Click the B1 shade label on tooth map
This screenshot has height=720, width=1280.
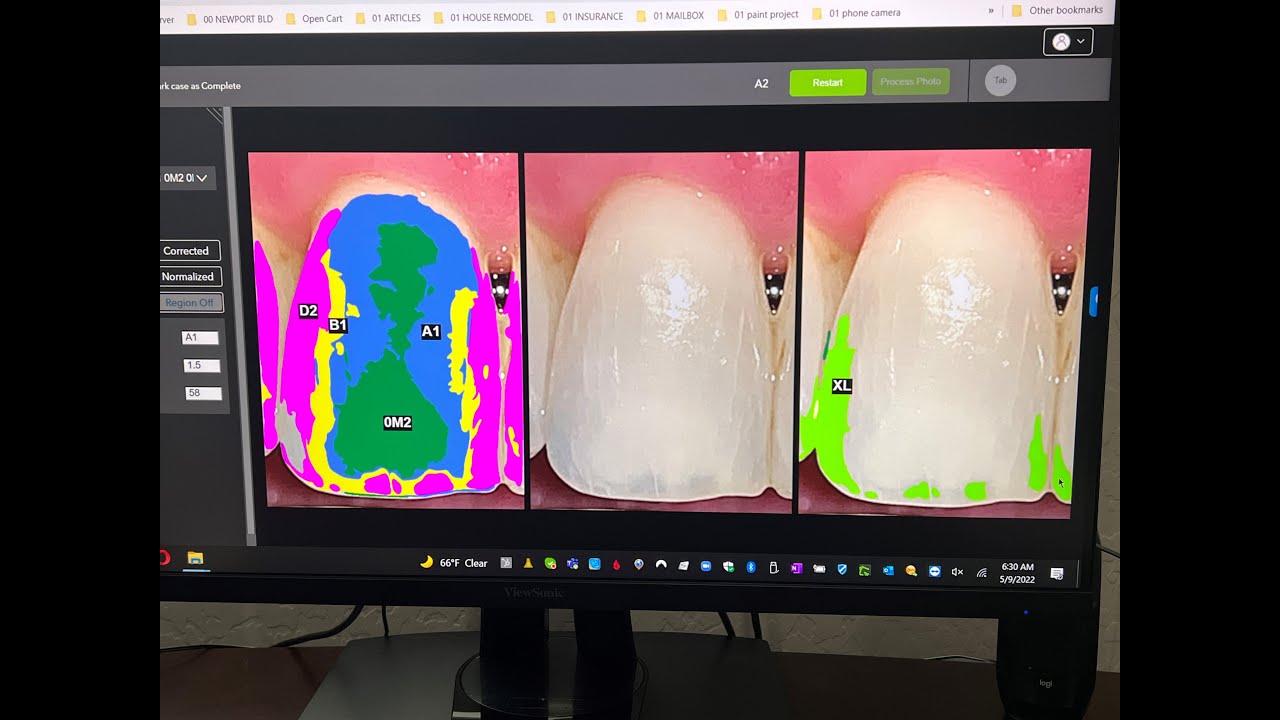338,325
